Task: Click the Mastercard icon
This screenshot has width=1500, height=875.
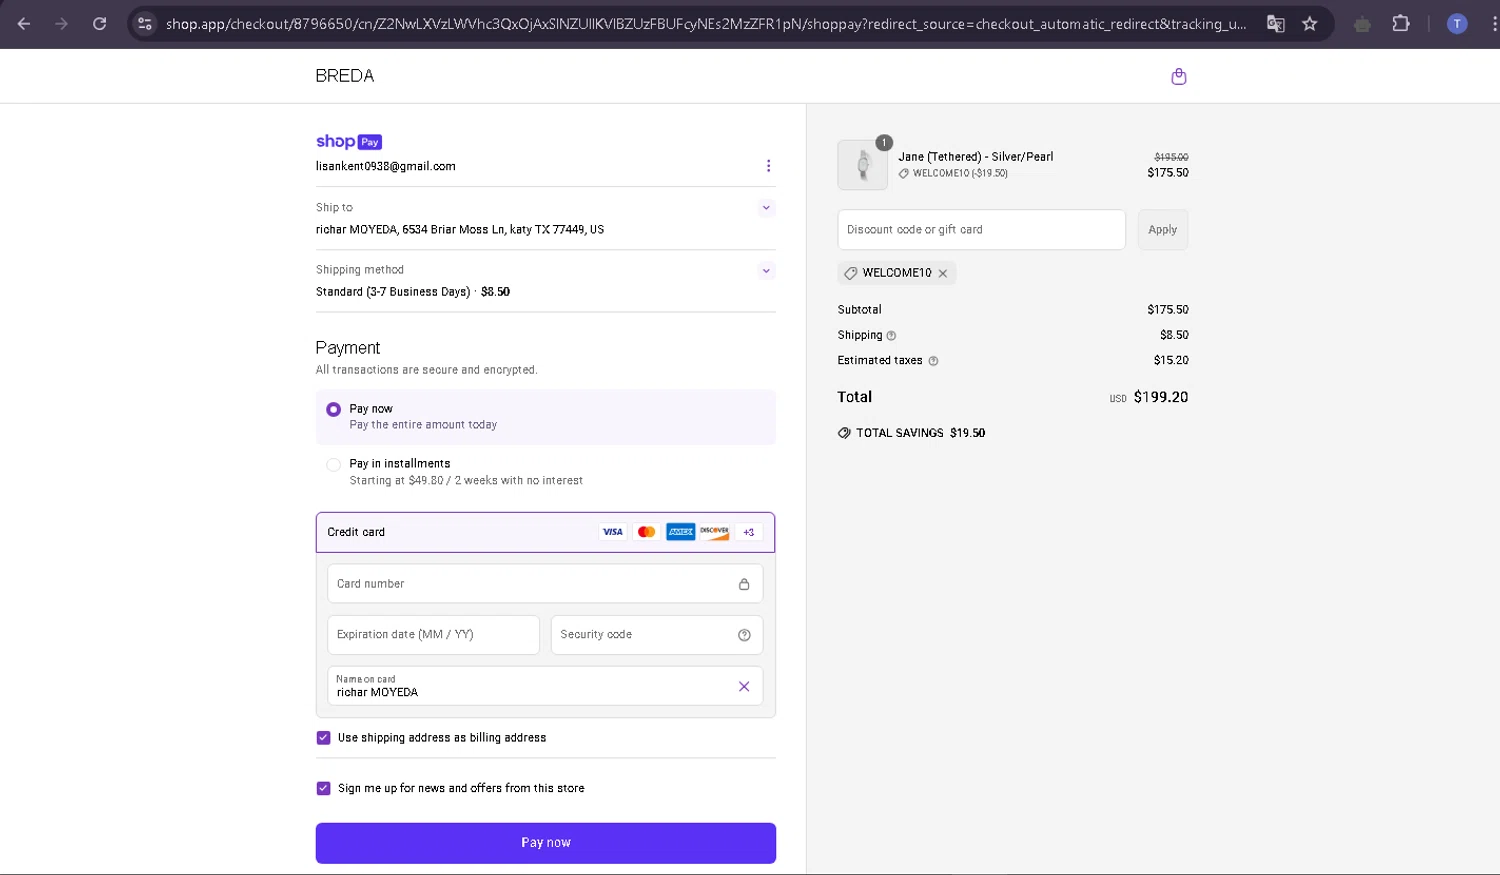Action: (x=647, y=532)
